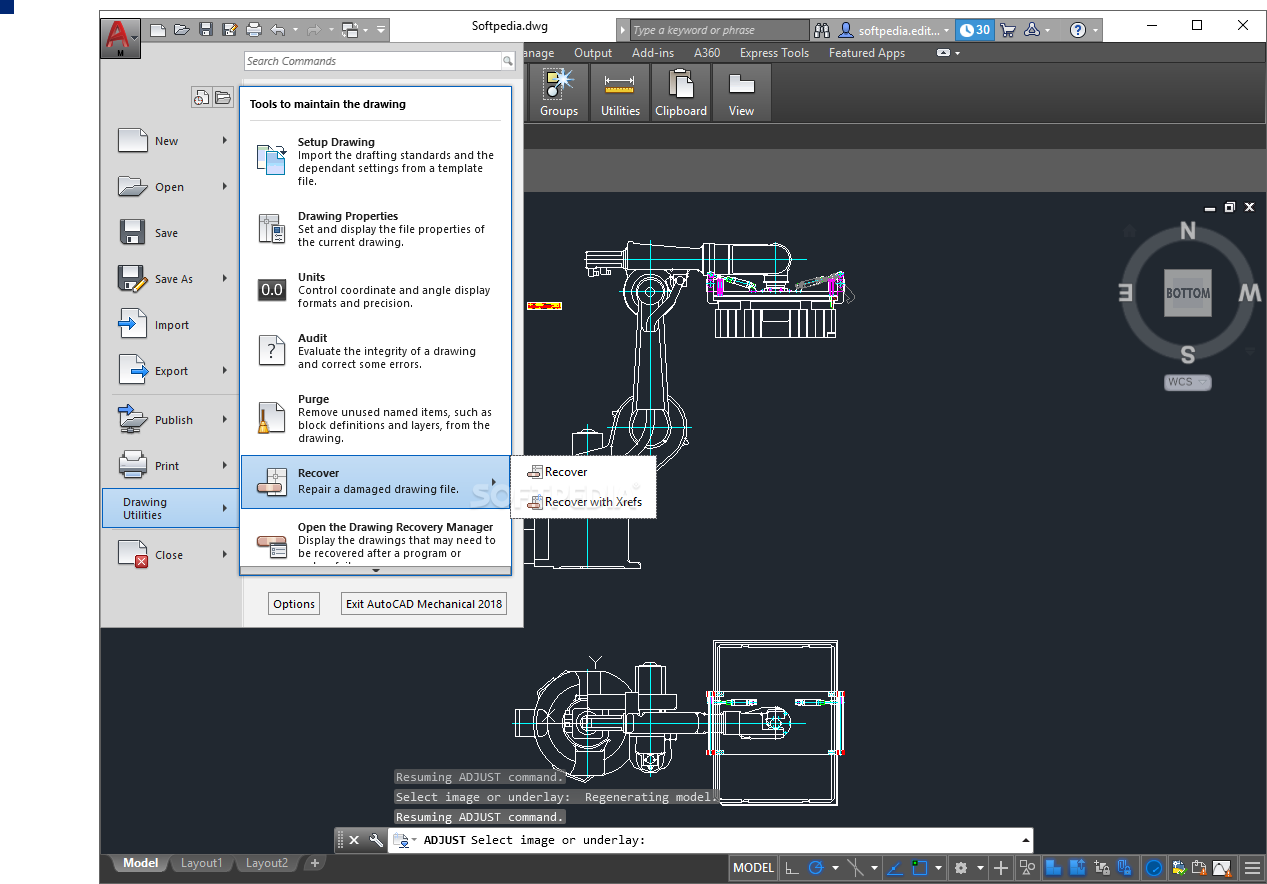This screenshot has width=1267, height=884.
Task: Select the Drawing Properties entry
Action: (376, 229)
